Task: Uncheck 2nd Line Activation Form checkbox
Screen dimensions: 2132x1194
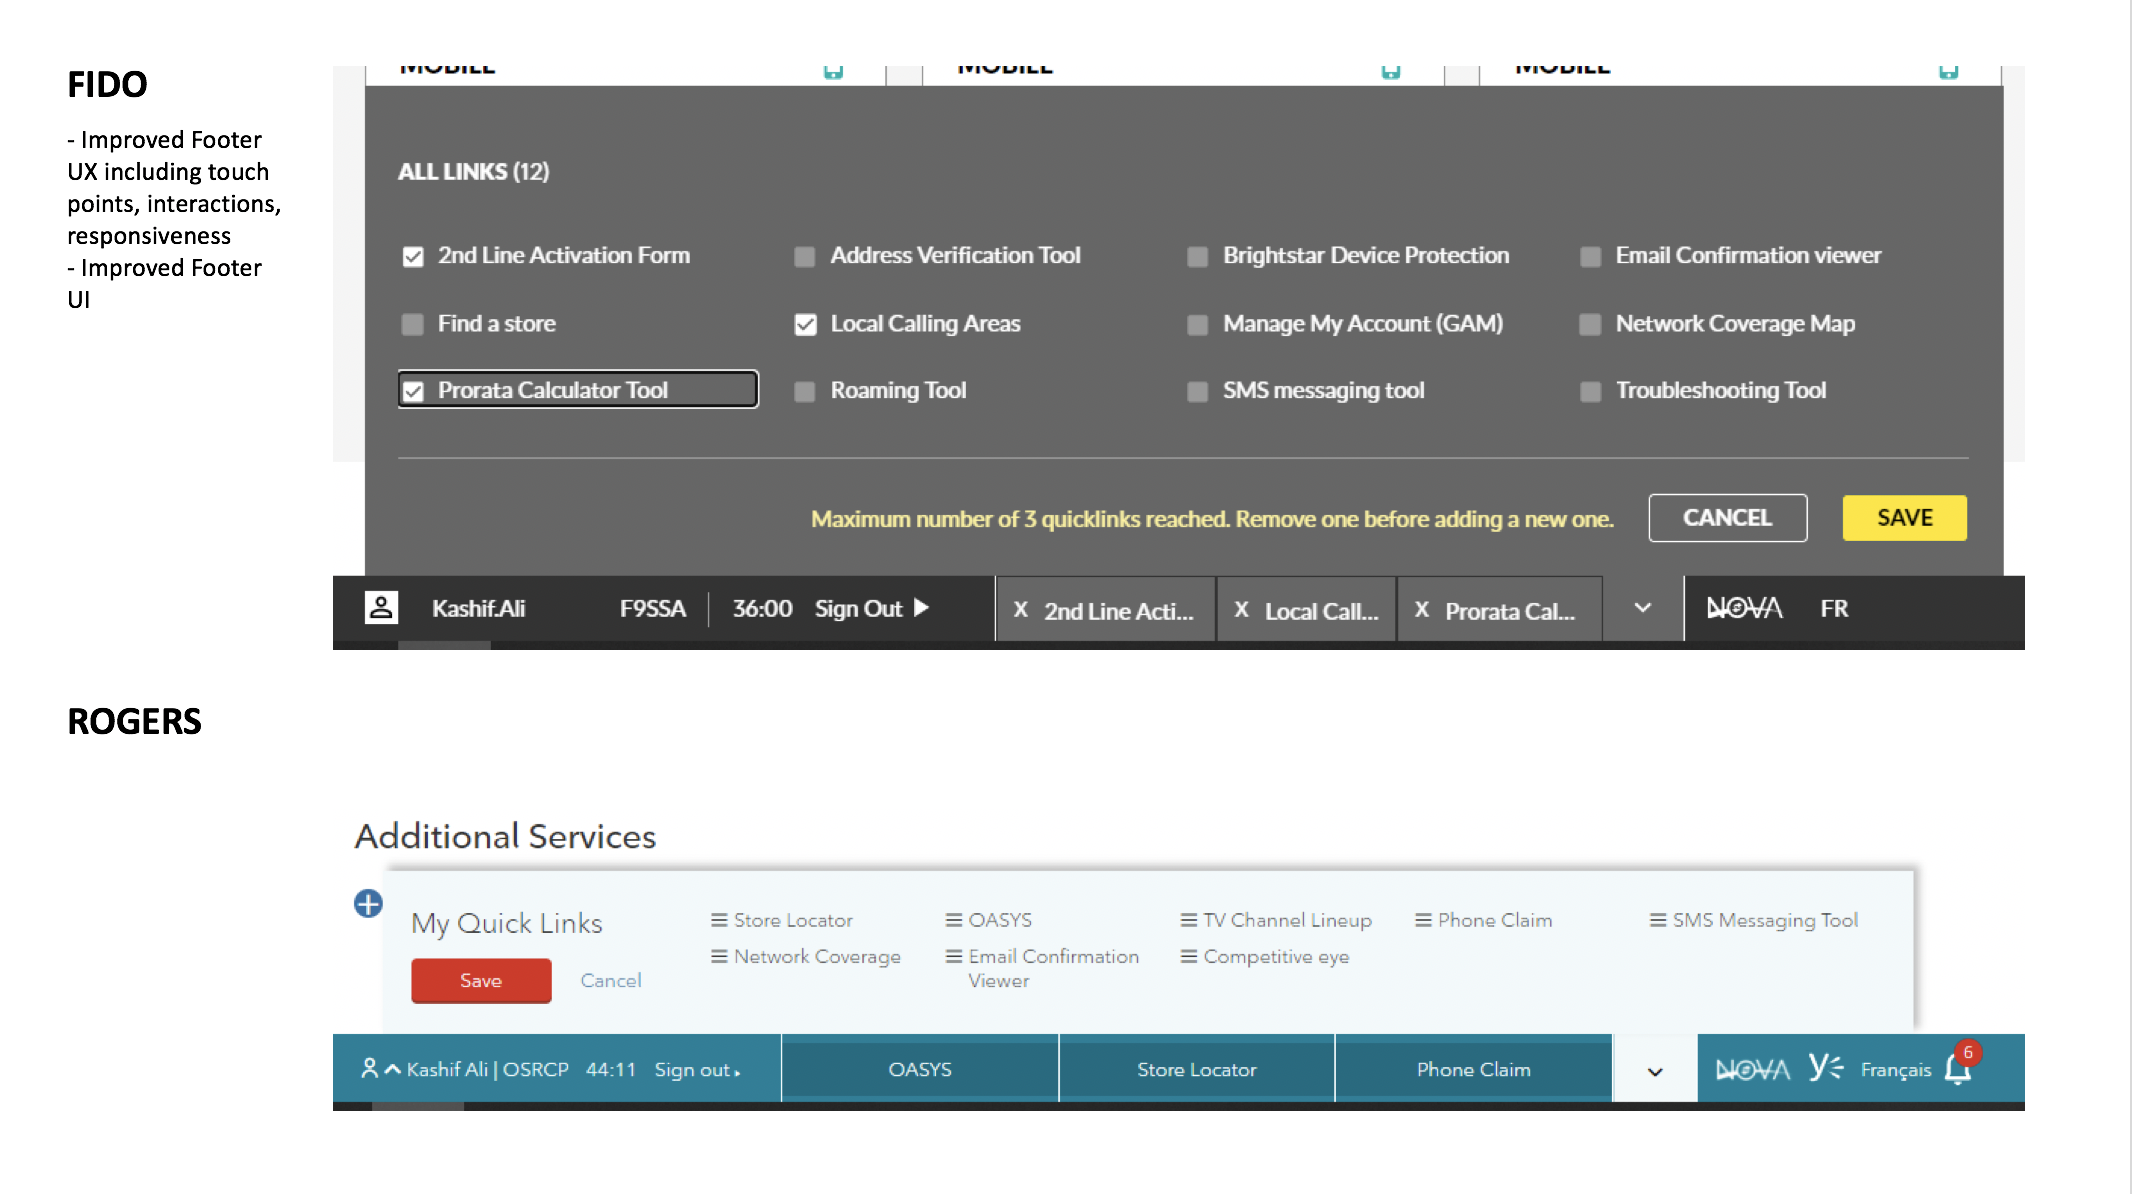Action: [413, 257]
